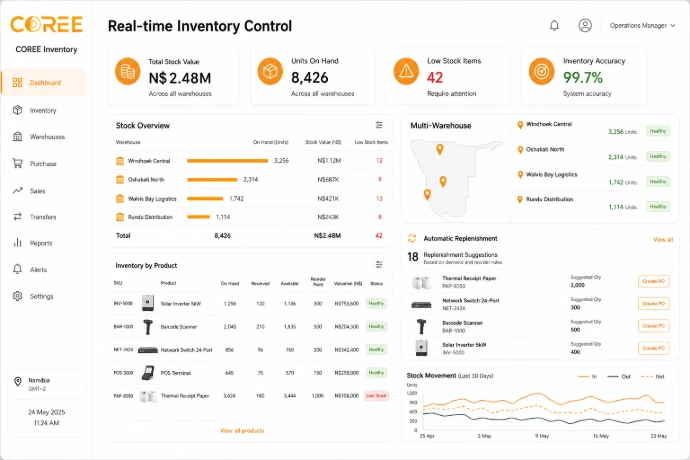This screenshot has width=690, height=460.
Task: Open Inventory by Product filter icon
Action: (379, 265)
